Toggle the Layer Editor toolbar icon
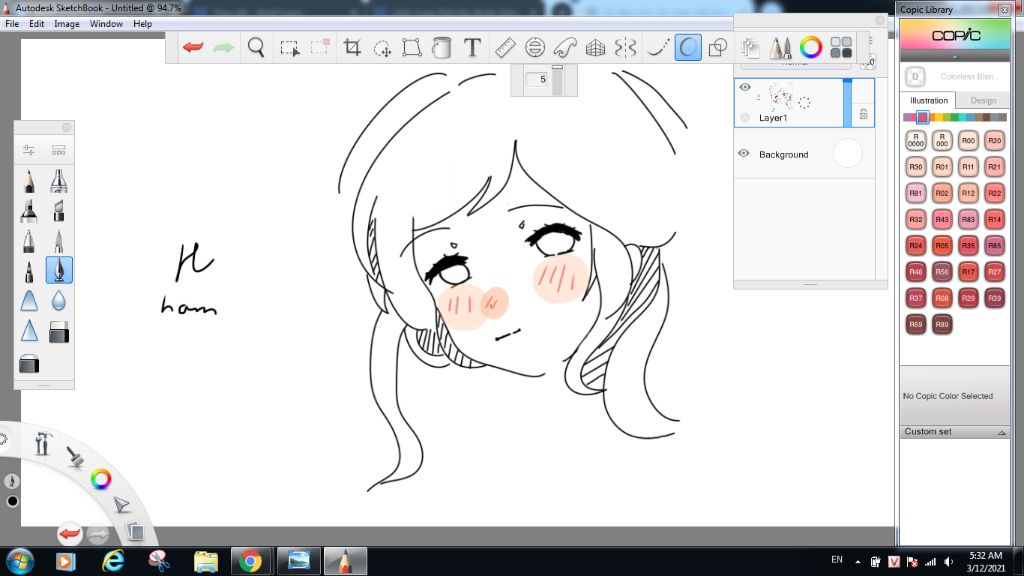This screenshot has height=576, width=1024. click(750, 48)
